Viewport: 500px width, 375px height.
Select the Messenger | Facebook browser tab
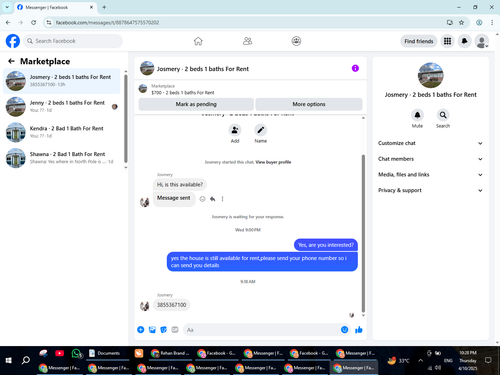[x=55, y=7]
